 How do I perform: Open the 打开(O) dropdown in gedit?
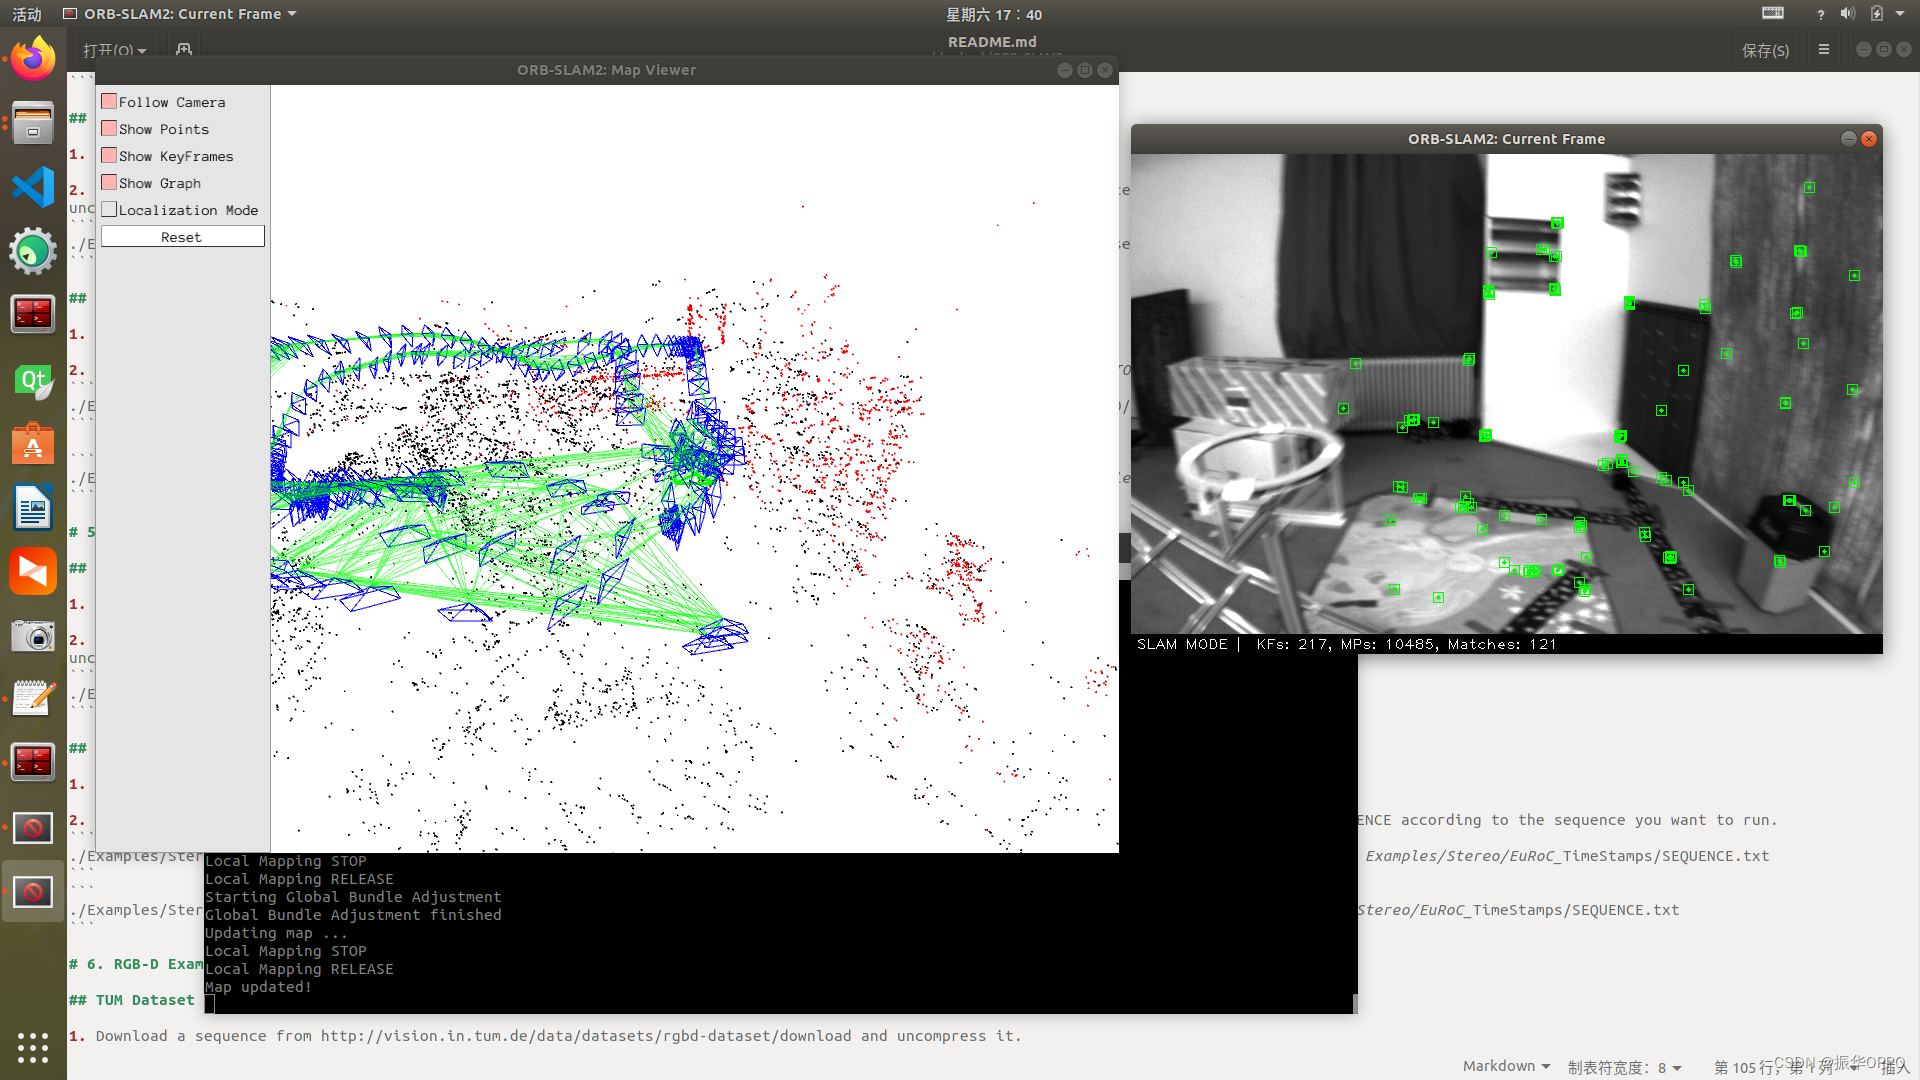(114, 50)
